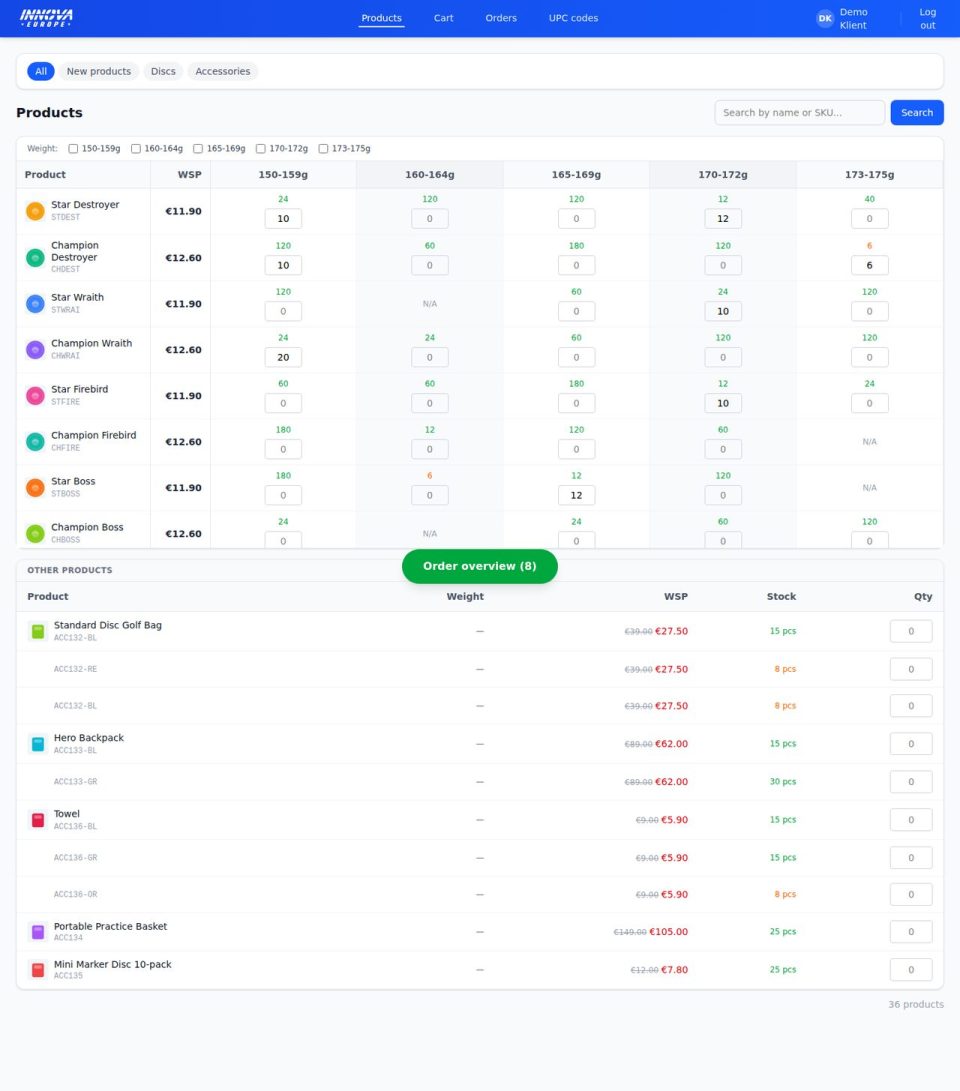Viewport: 960px width, 1091px height.
Task: Click Mini Marker Disc 10-pack quantity field
Action: [x=911, y=969]
